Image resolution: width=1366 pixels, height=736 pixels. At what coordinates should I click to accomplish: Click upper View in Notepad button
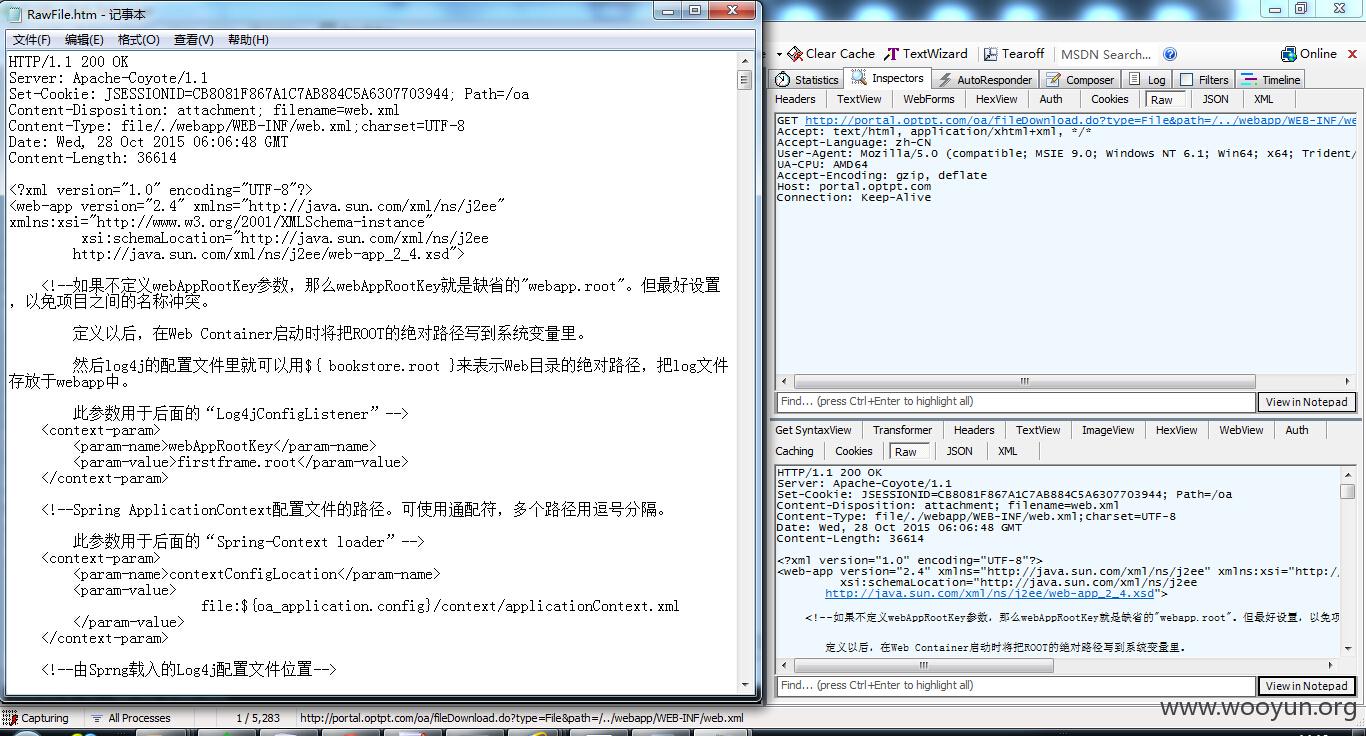[1306, 402]
